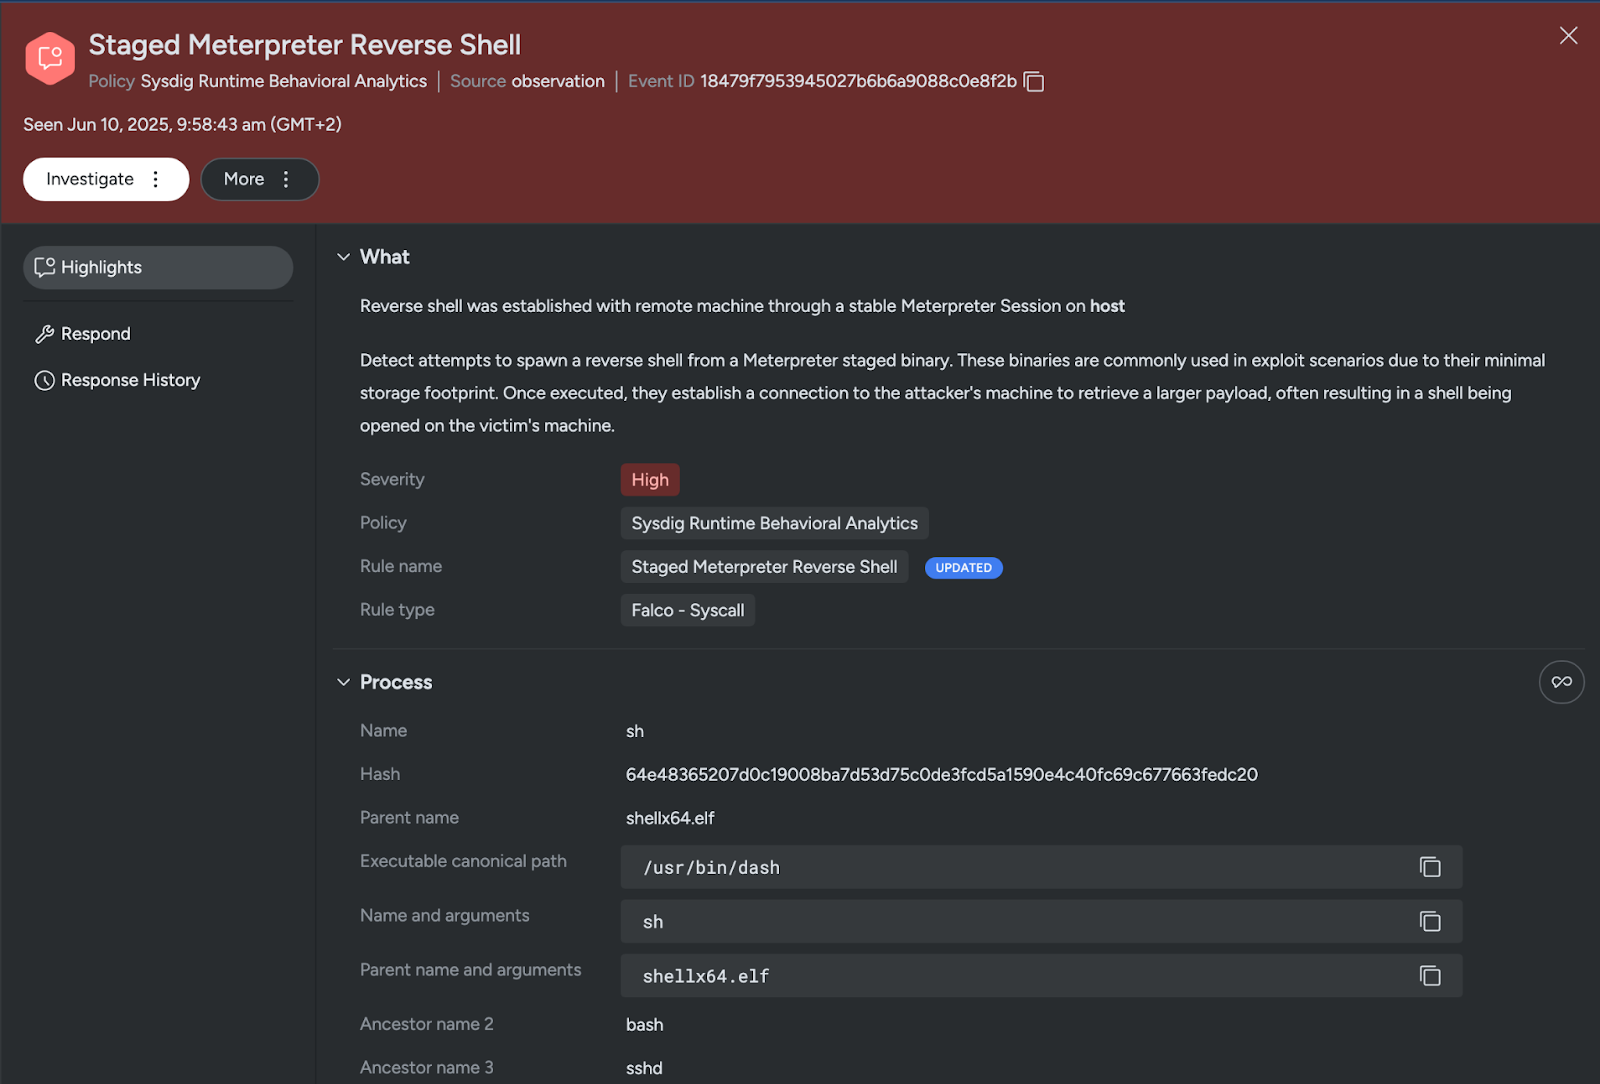
Task: Click the Rule name label
Action: (401, 566)
